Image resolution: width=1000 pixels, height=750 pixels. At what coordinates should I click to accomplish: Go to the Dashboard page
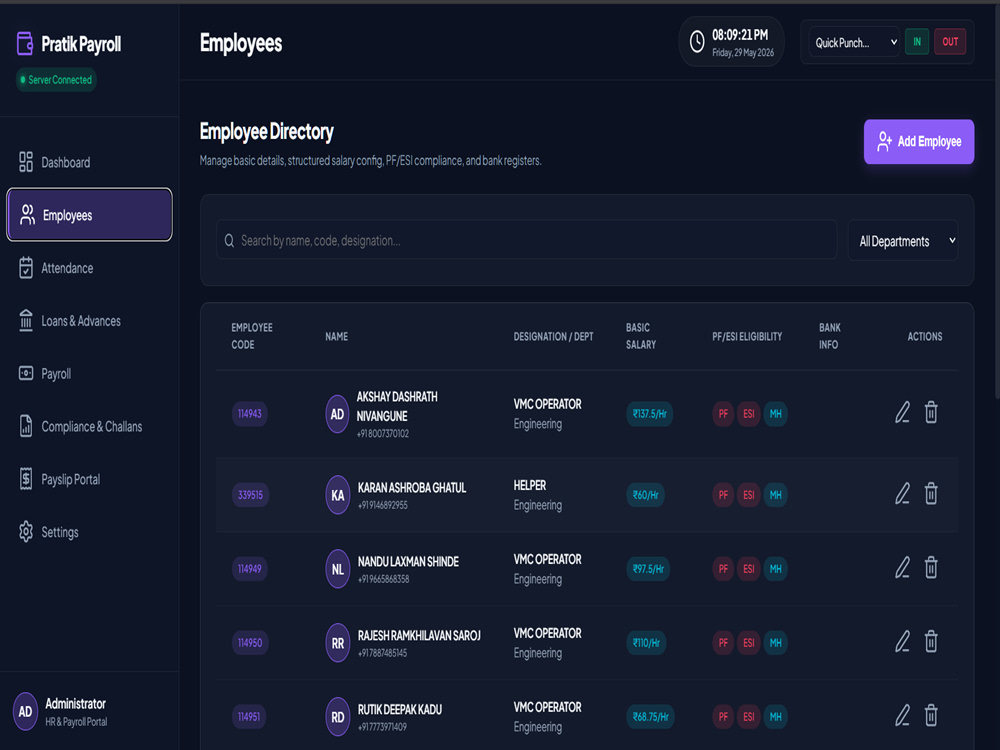tap(89, 162)
